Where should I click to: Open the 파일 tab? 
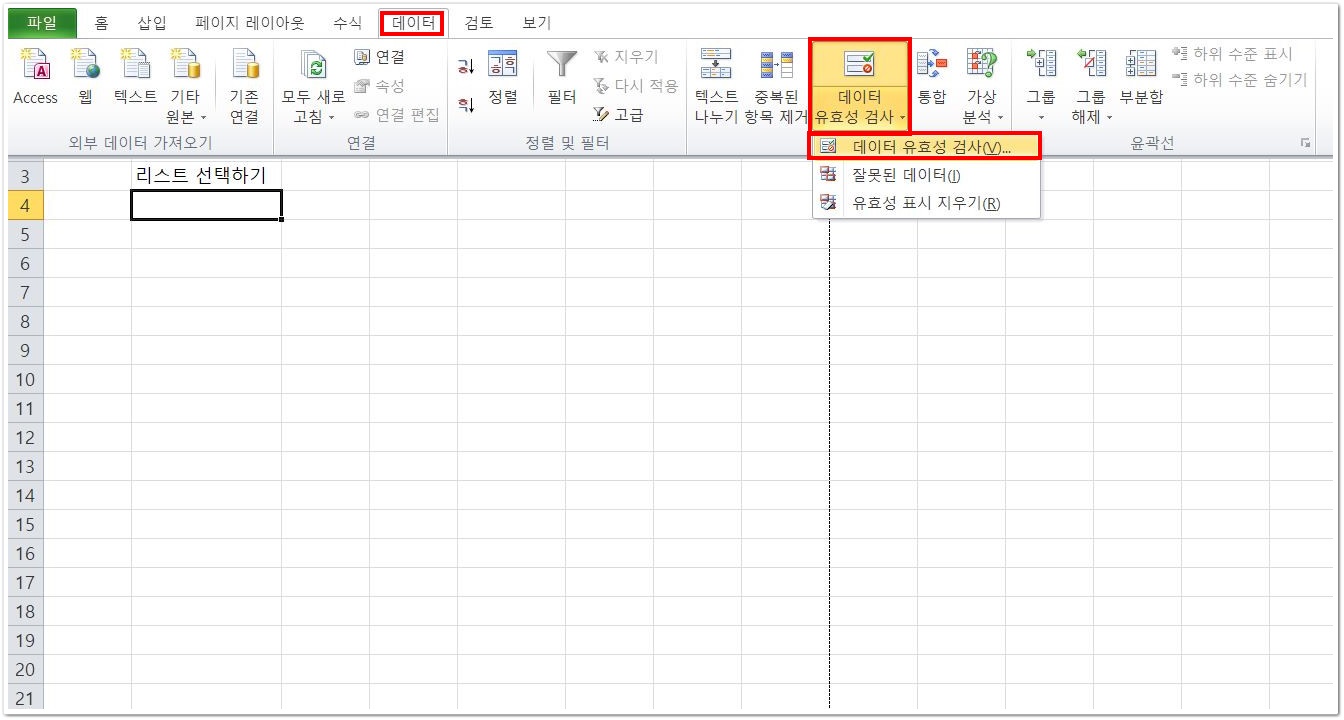pos(42,23)
